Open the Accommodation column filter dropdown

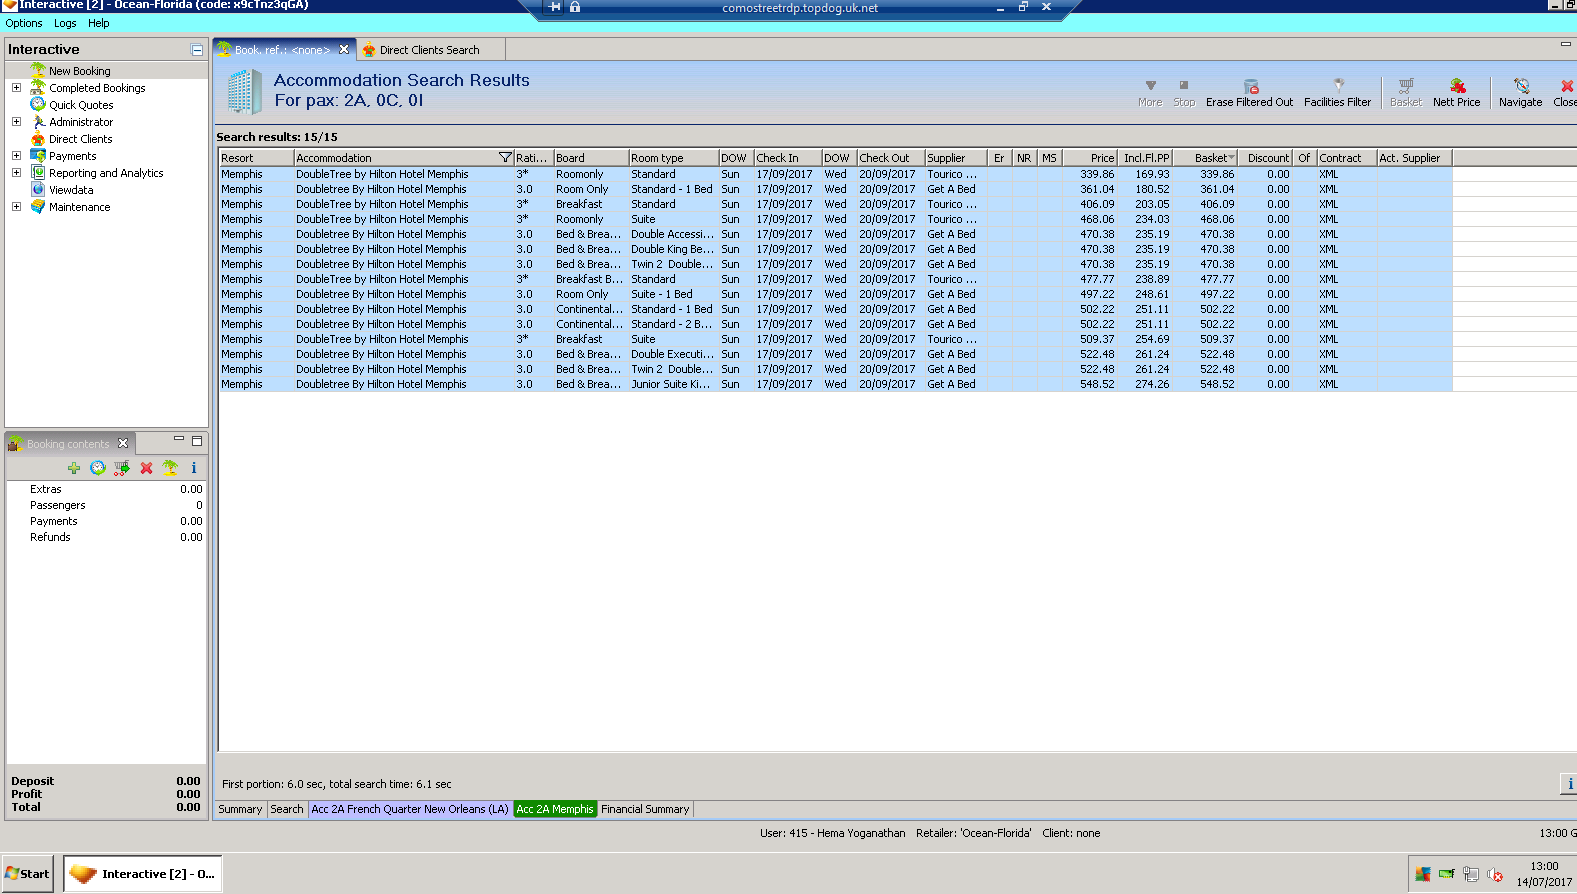505,158
